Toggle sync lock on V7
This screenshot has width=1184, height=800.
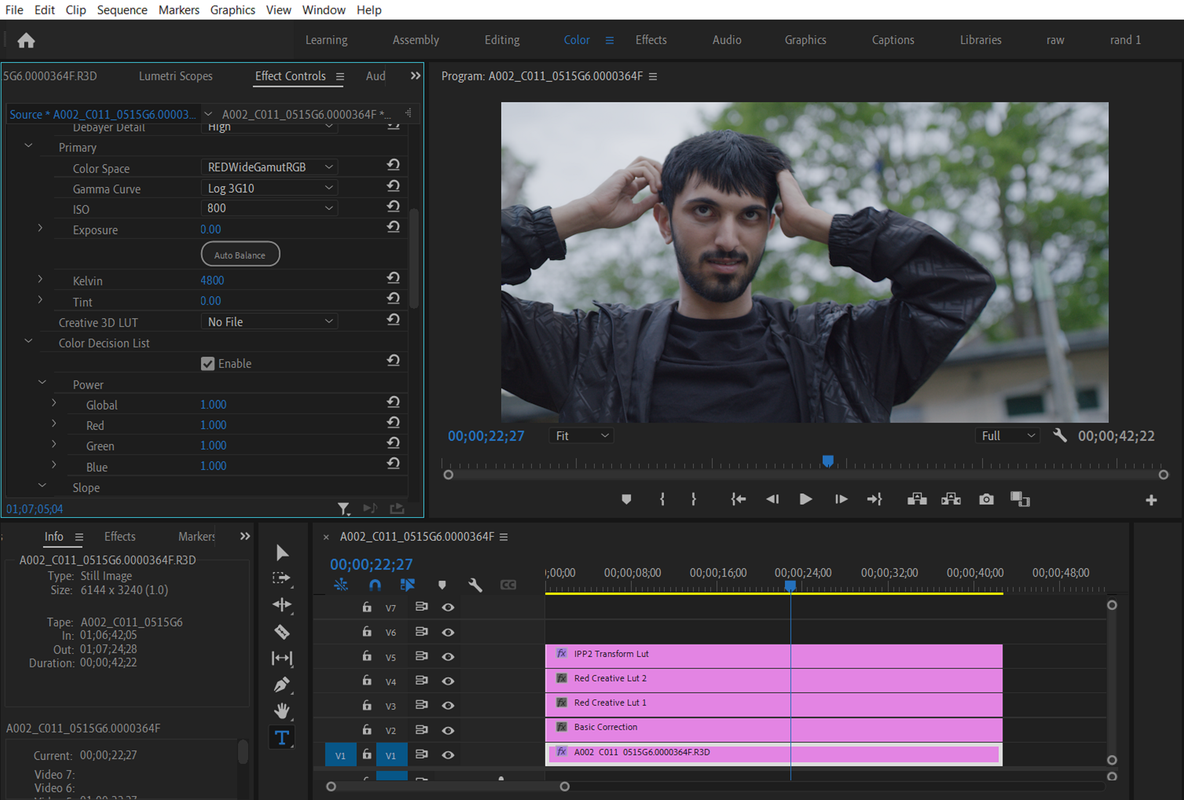click(x=421, y=607)
